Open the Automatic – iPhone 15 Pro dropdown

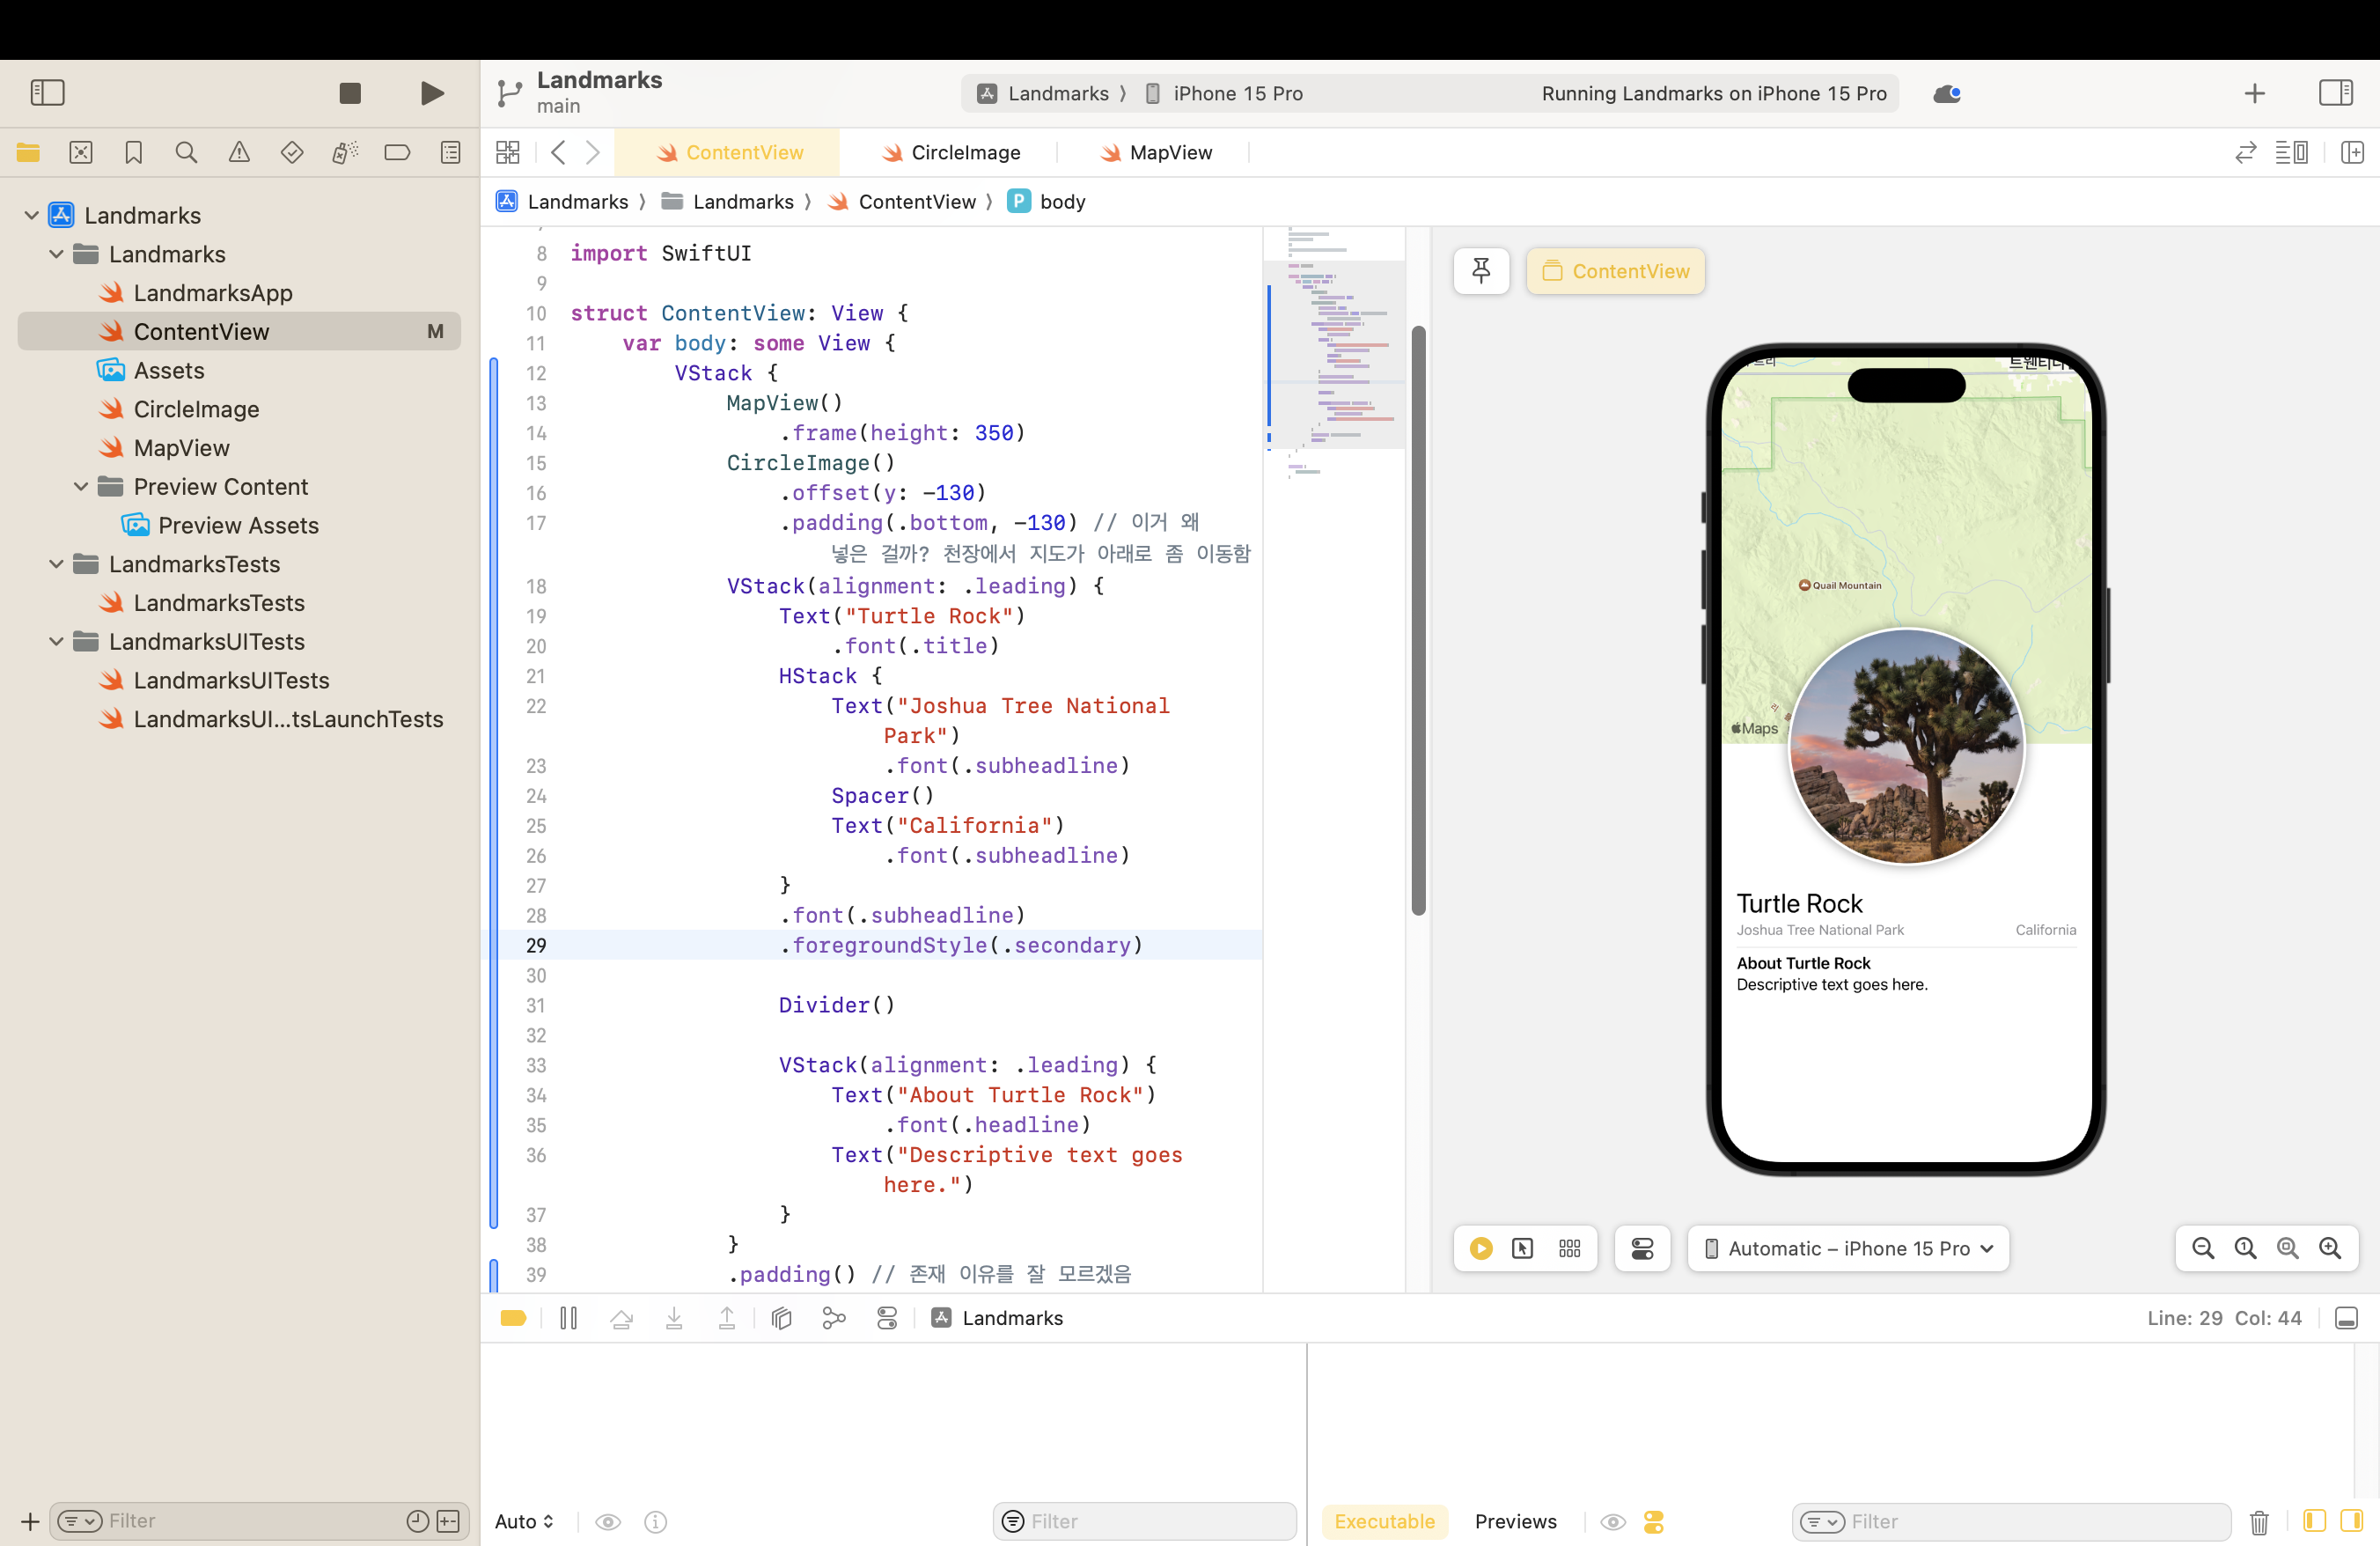point(1848,1248)
